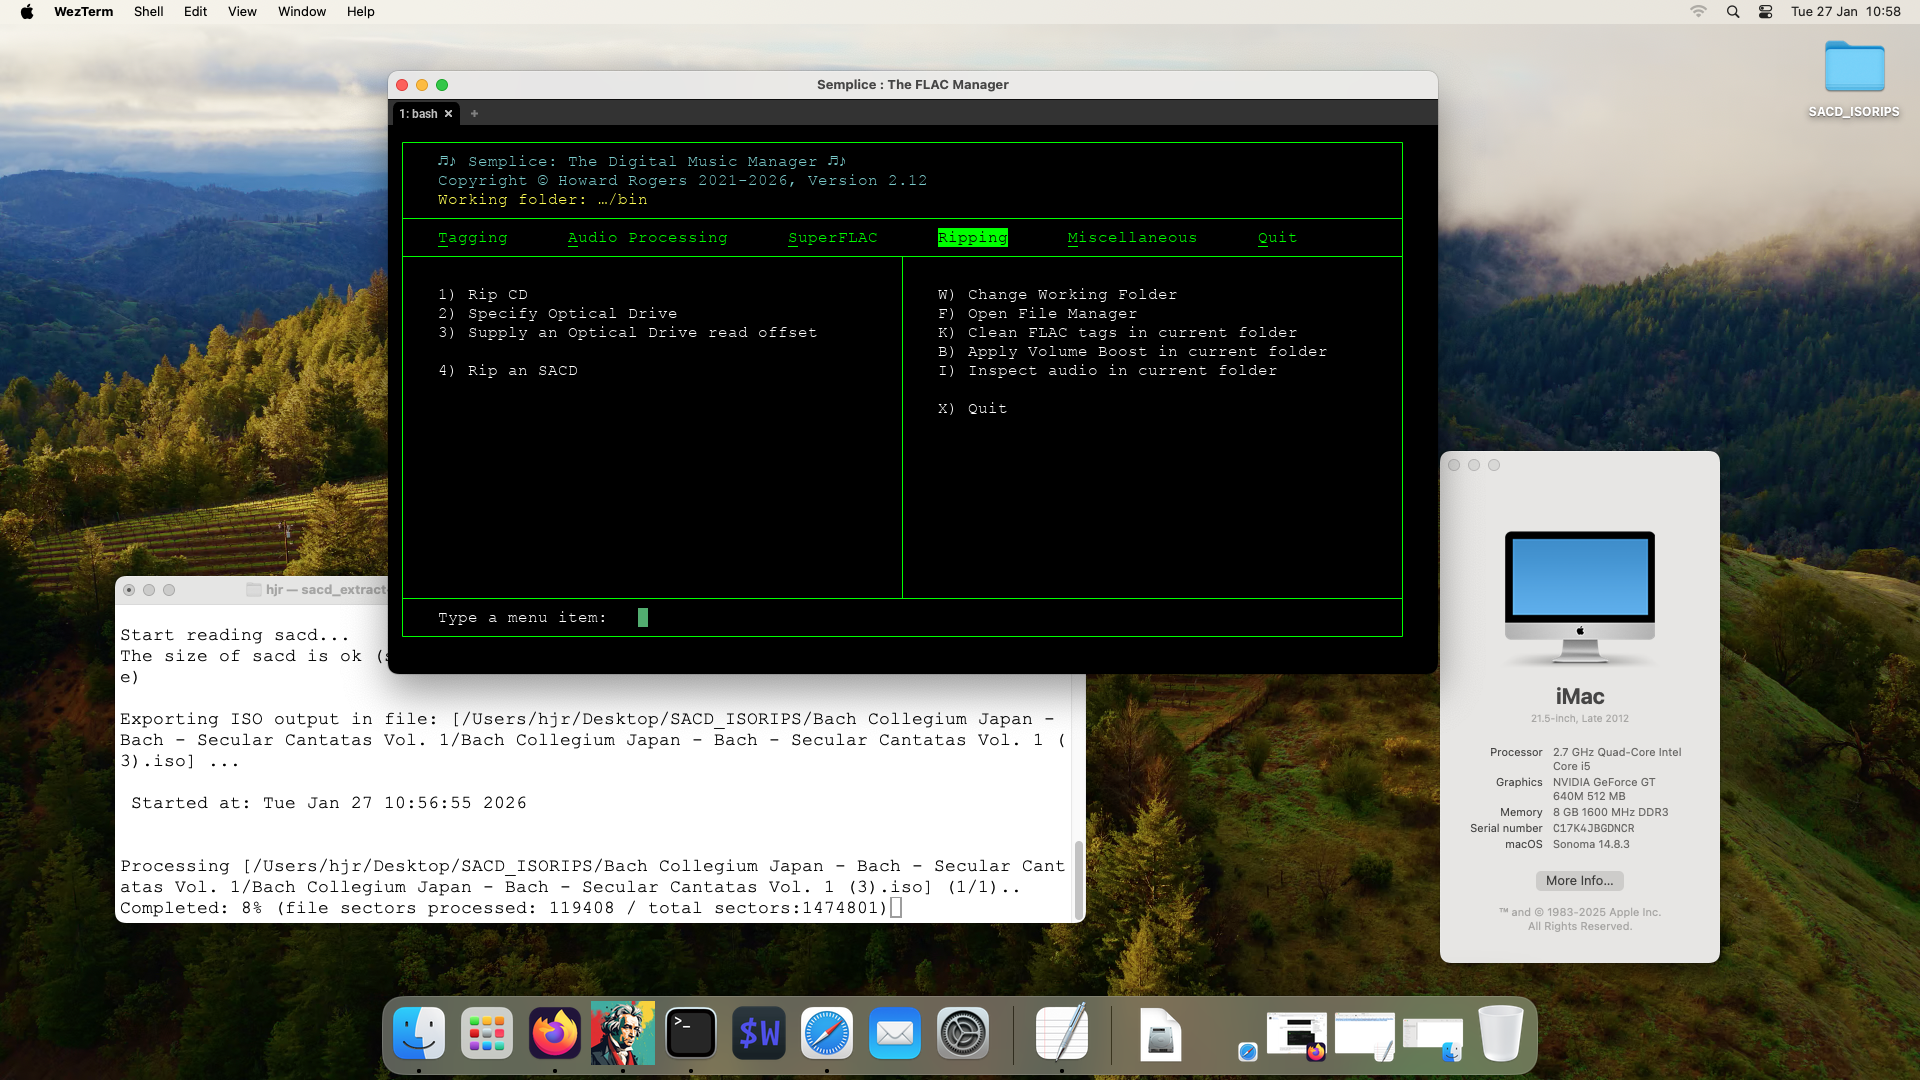Open the Shell menu in the menu bar

(148, 11)
